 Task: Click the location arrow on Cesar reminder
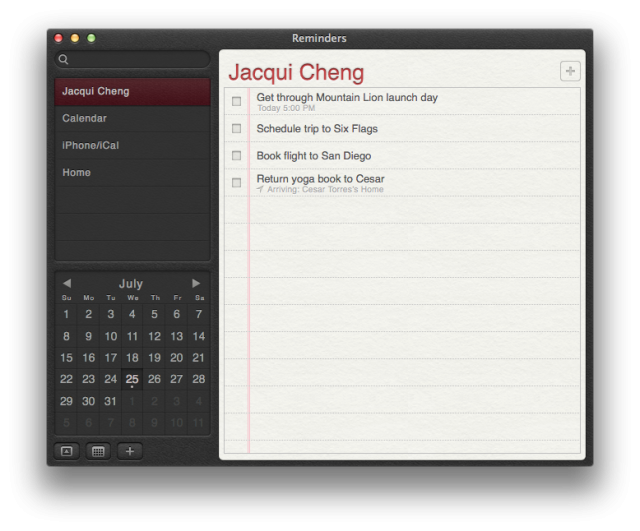(x=260, y=189)
